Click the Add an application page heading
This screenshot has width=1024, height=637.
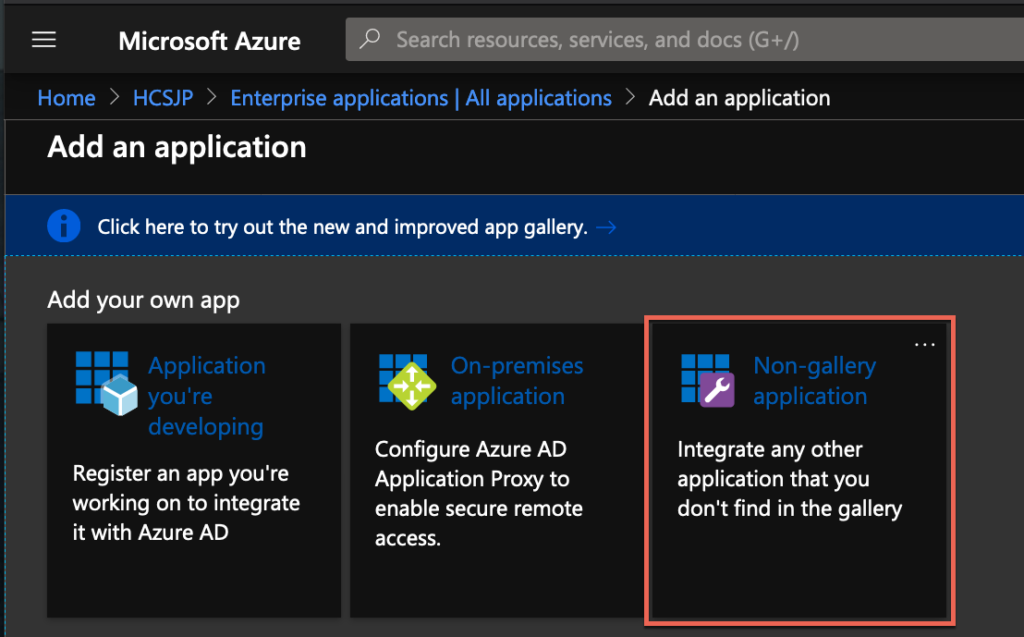[x=177, y=147]
